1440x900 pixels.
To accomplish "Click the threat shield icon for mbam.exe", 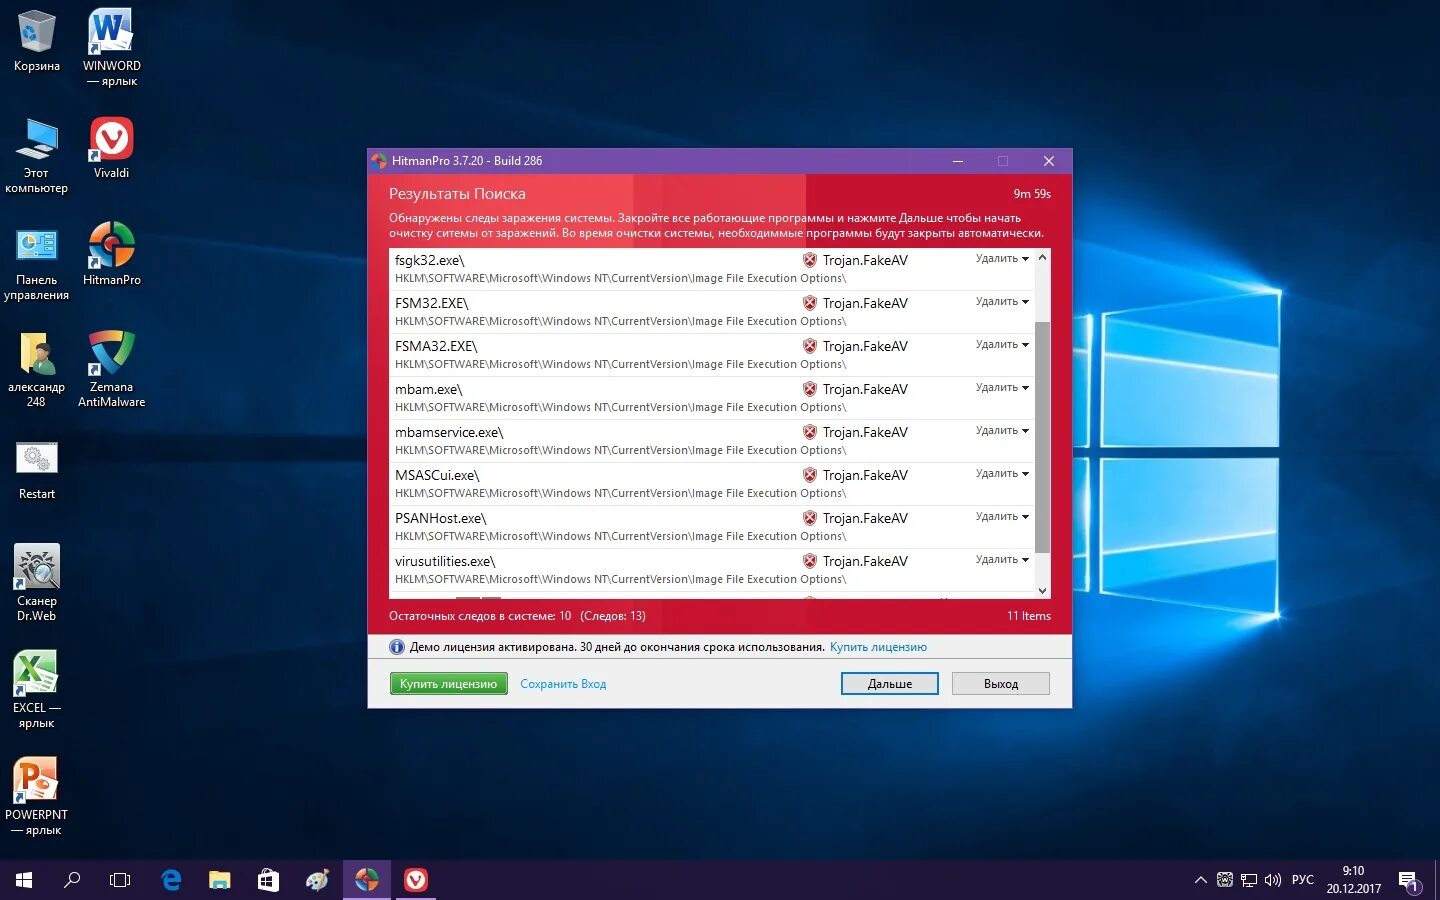I will [x=809, y=389].
